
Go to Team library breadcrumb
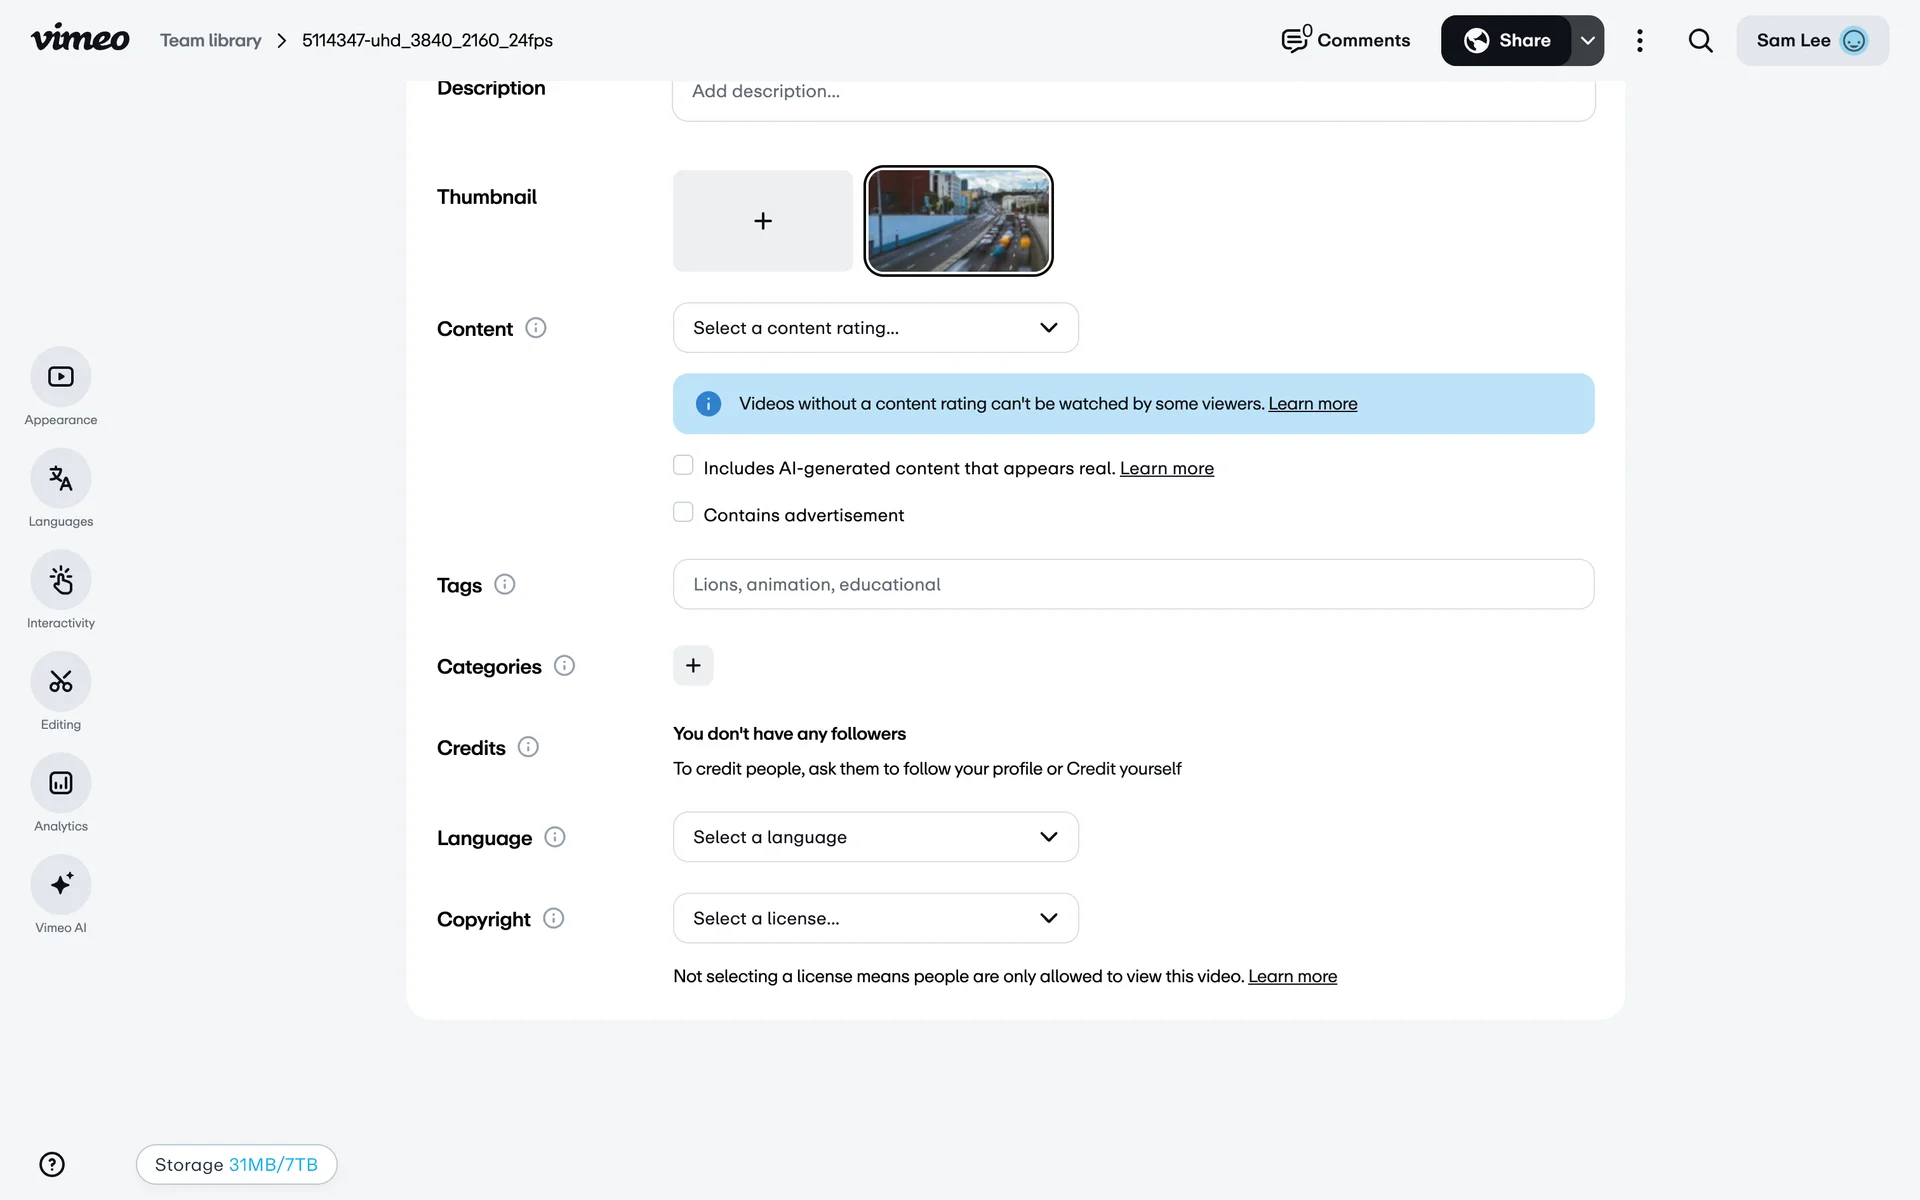click(x=211, y=41)
